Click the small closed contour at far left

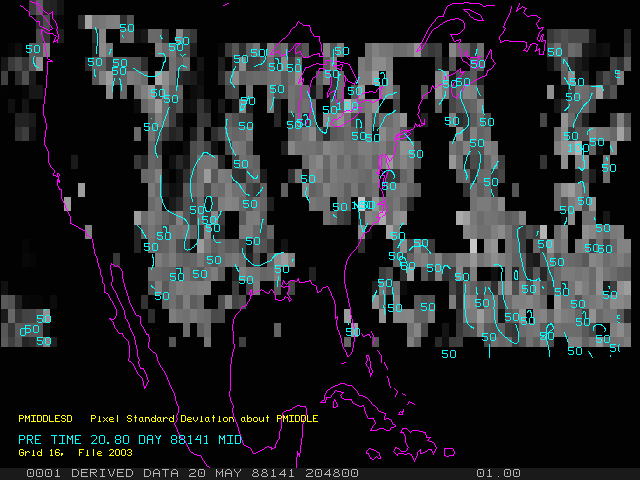pos(24,330)
